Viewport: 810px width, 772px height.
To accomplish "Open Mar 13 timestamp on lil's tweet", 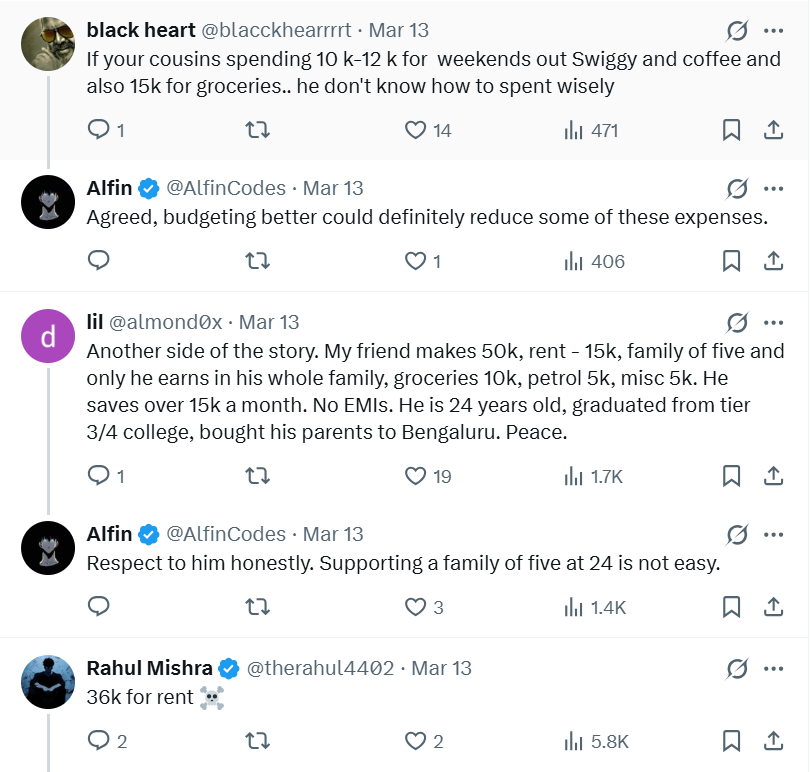I will [x=269, y=323].
